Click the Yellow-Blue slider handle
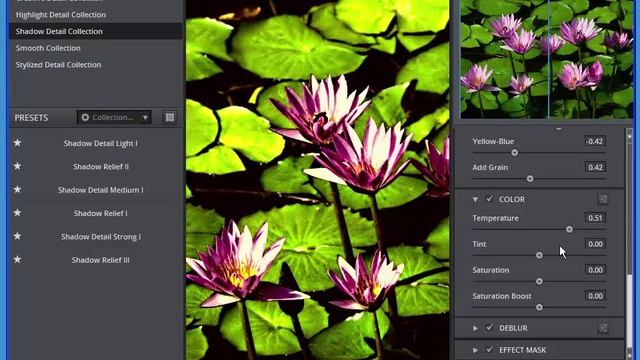The height and width of the screenshot is (360, 640). click(515, 153)
